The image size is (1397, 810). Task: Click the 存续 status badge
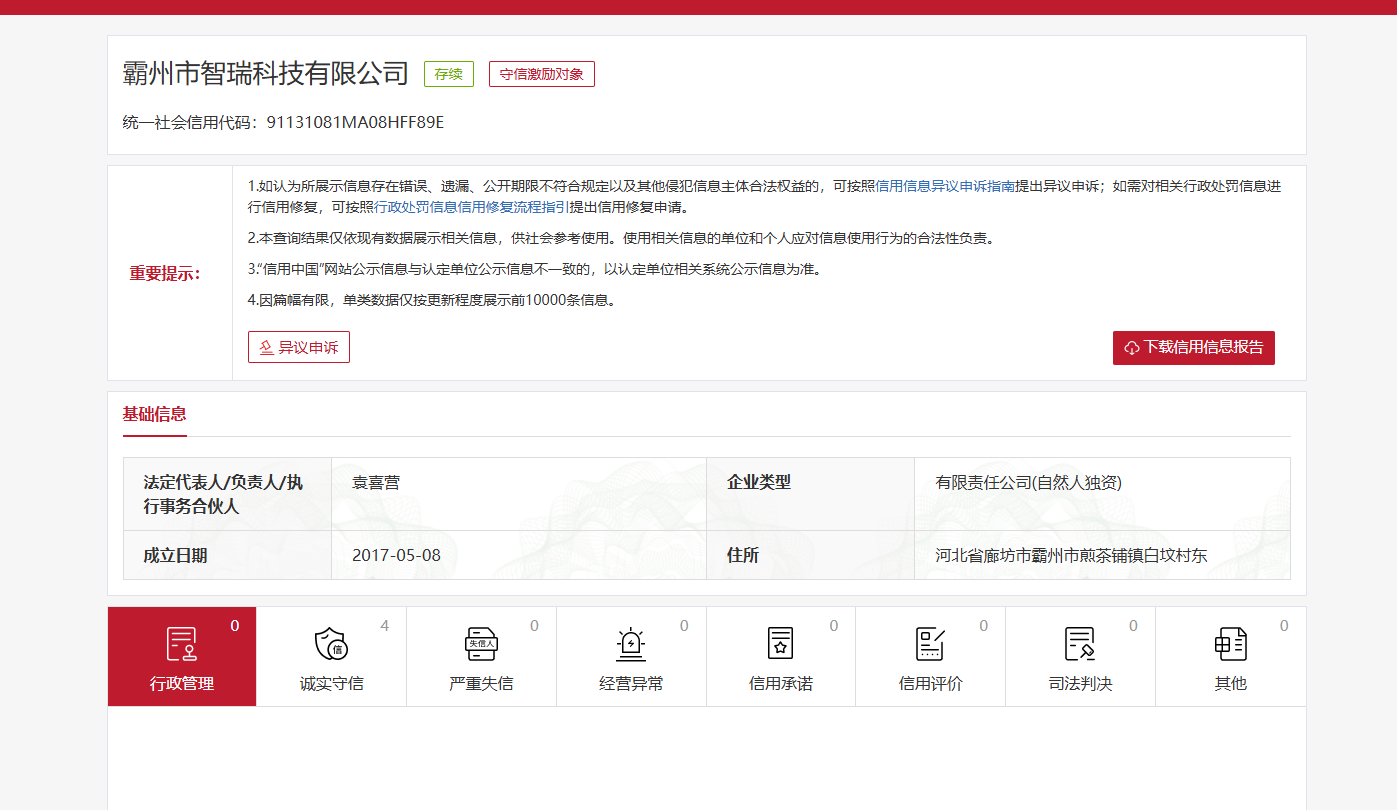point(449,74)
